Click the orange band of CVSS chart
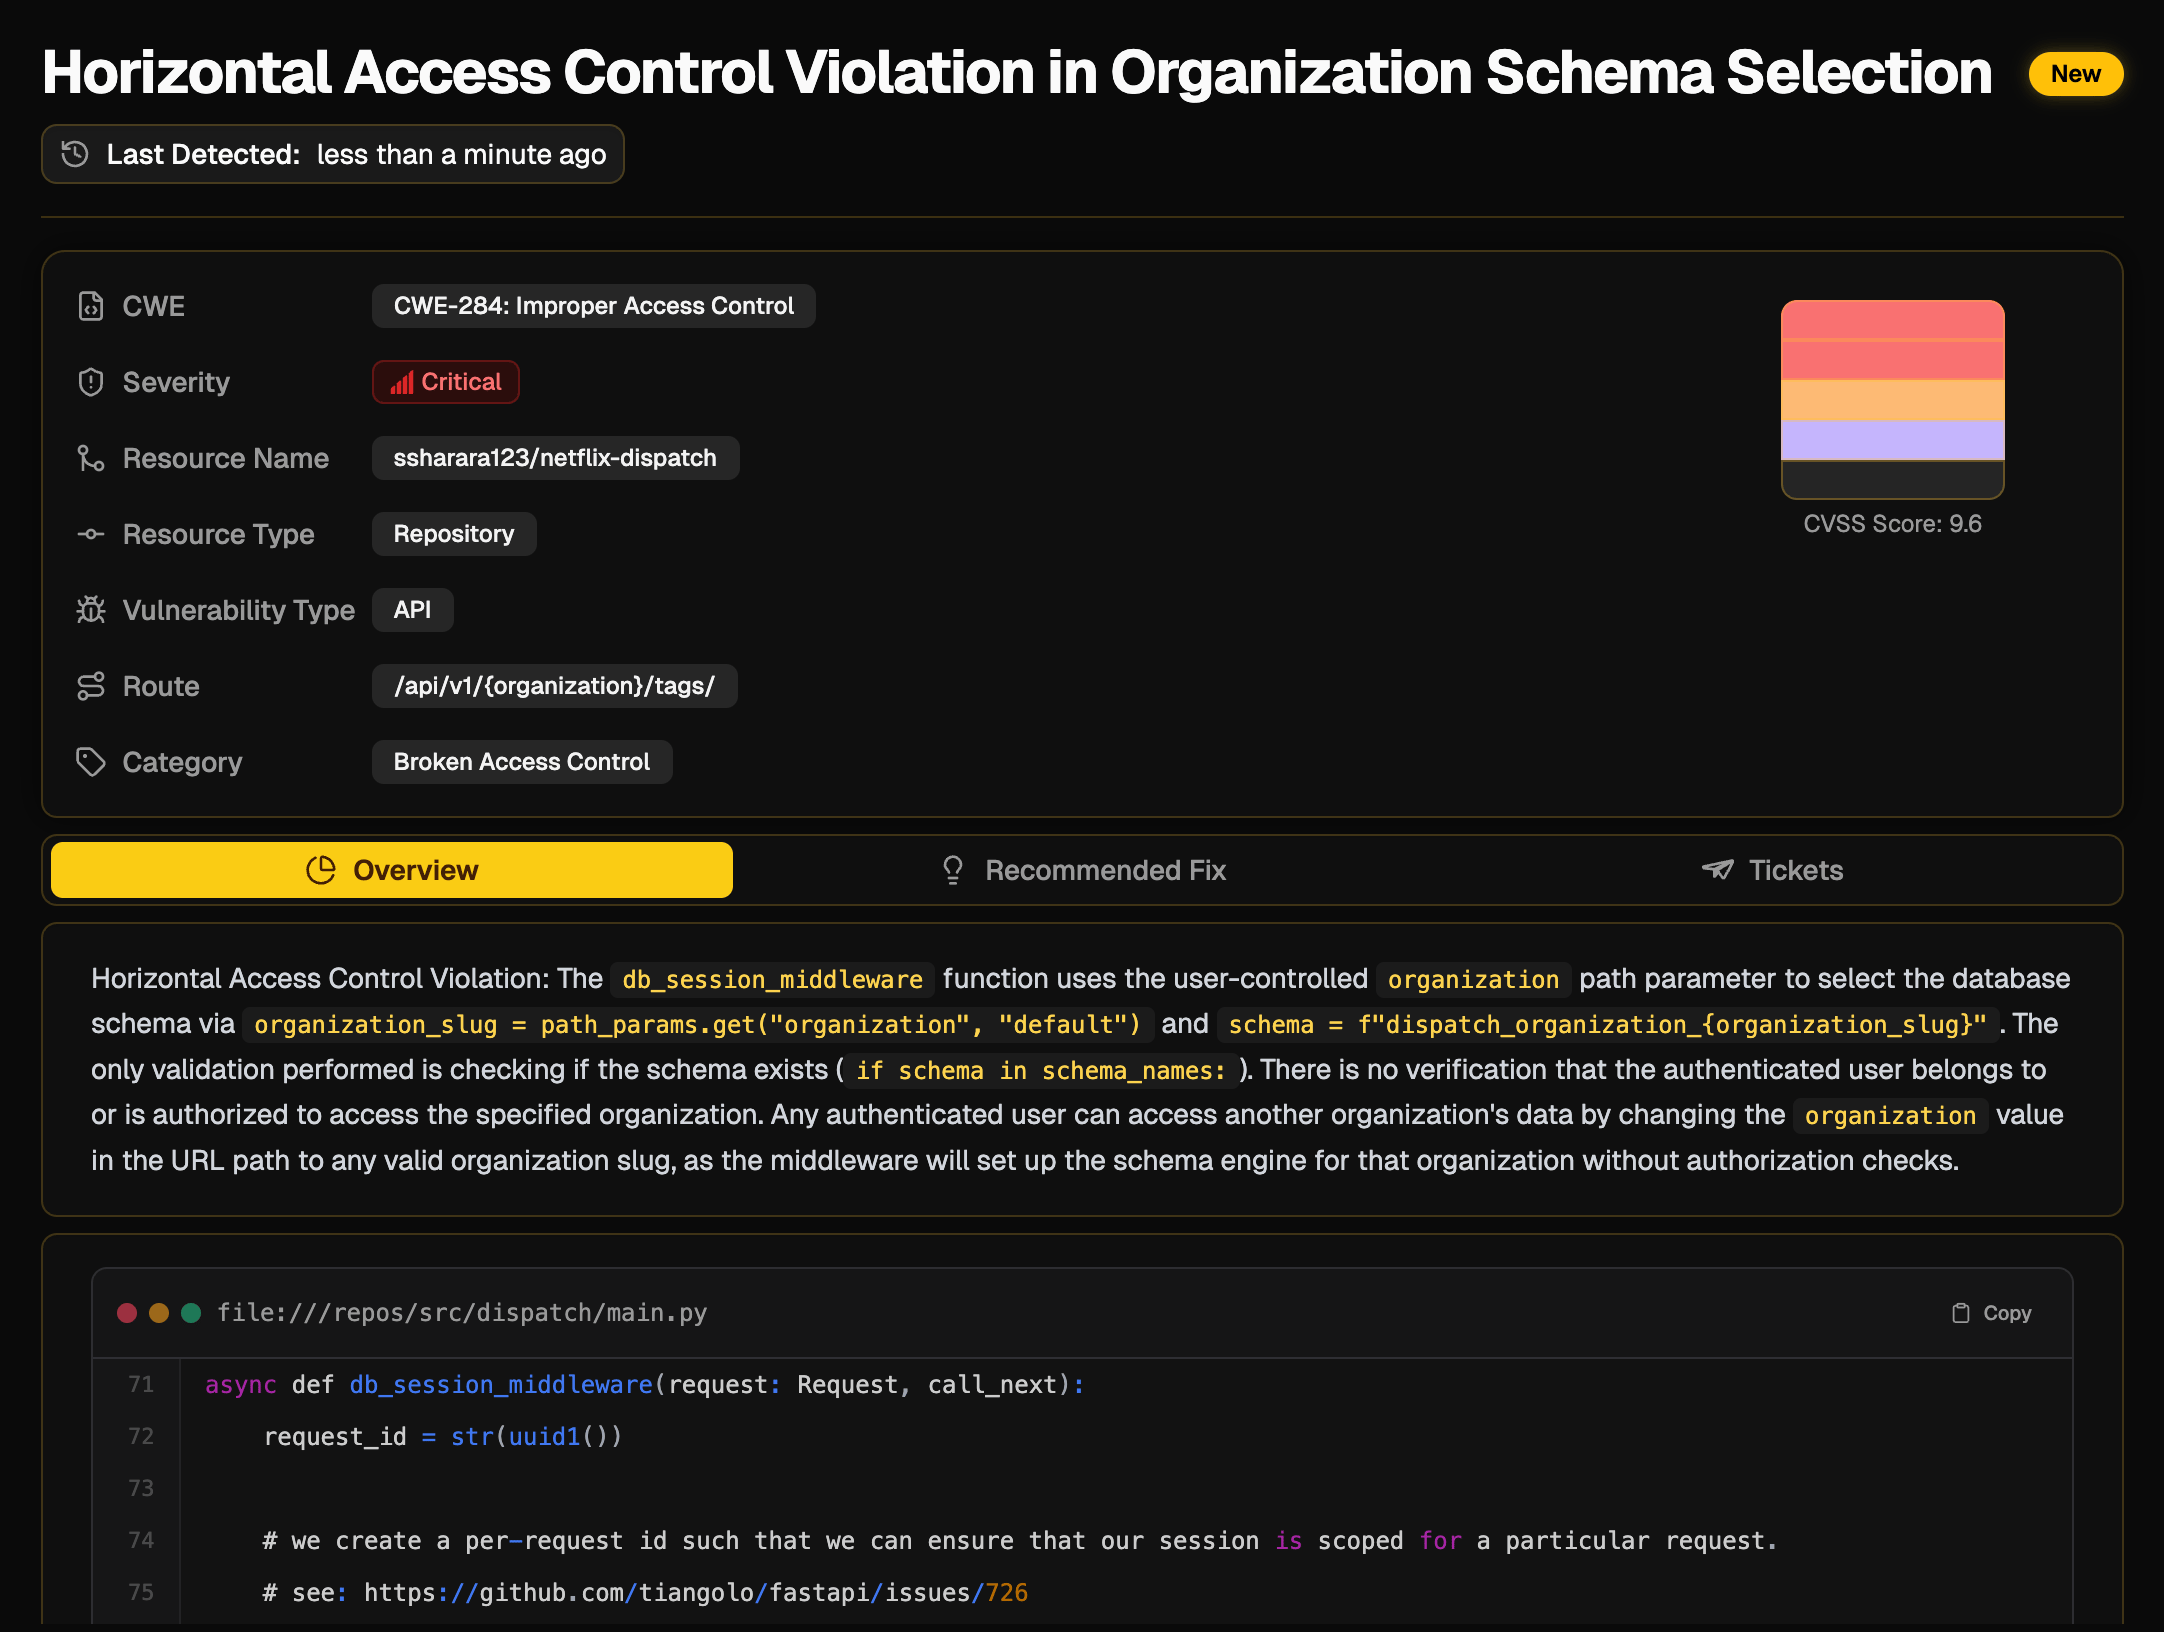 1893,400
